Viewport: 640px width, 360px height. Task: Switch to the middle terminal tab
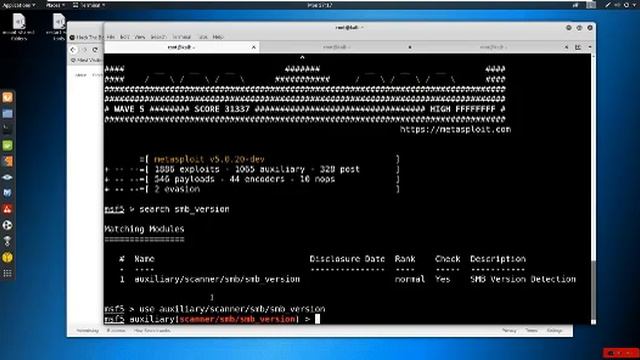[x=336, y=47]
